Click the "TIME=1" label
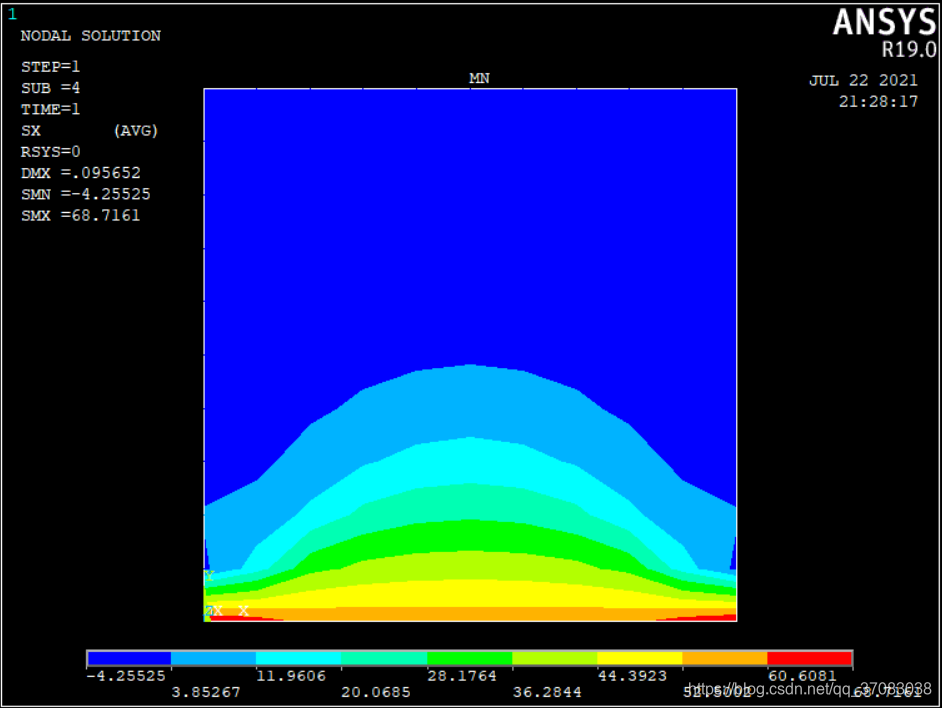 [x=50, y=109]
